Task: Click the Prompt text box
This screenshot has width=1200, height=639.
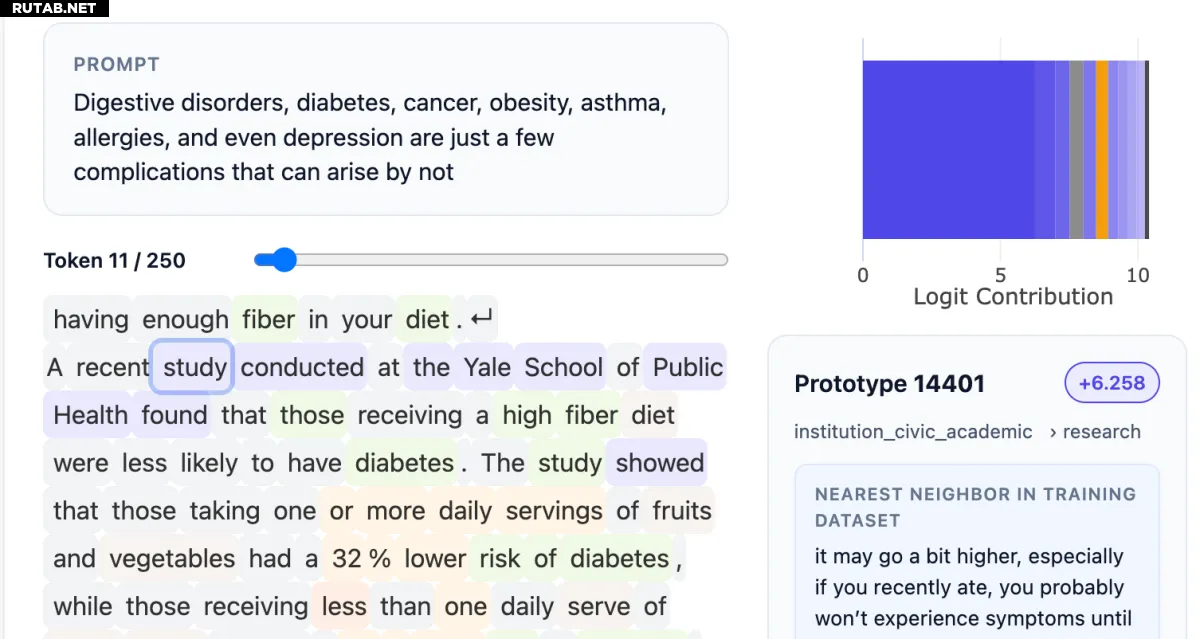Action: pos(385,119)
